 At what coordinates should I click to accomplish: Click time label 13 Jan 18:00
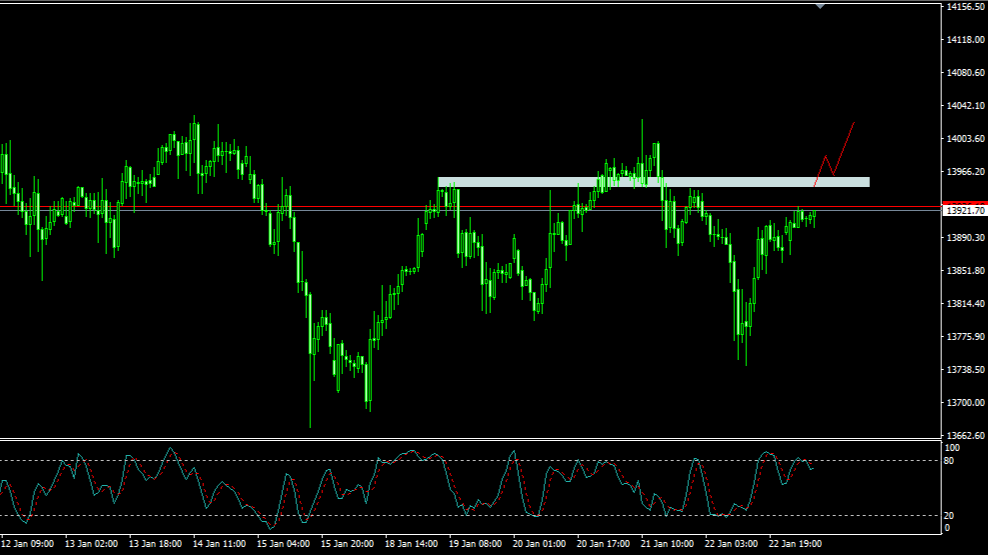155,544
